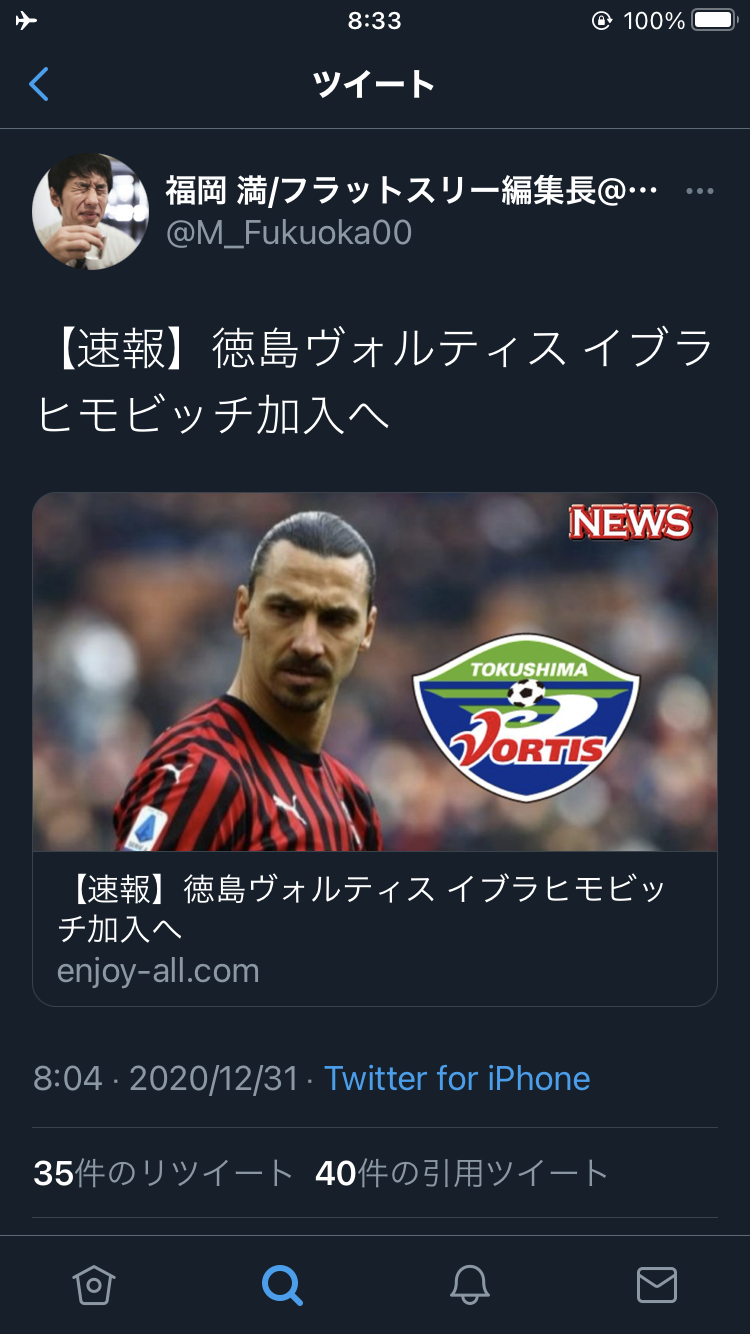Tap the airplane mode status icon

tap(26, 21)
